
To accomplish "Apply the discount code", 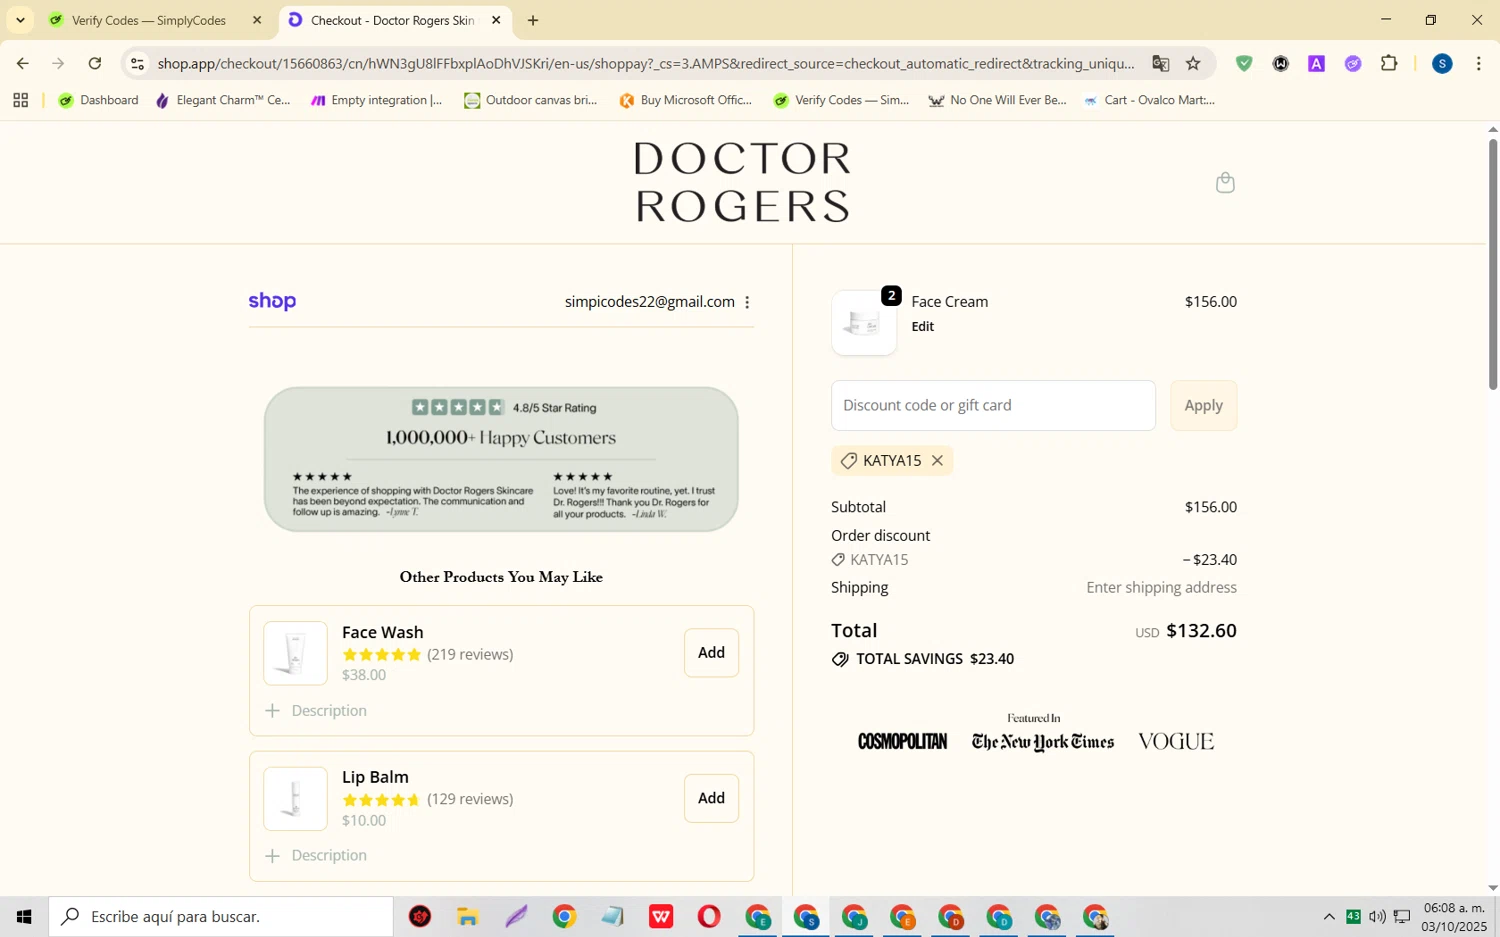I will (x=1203, y=405).
